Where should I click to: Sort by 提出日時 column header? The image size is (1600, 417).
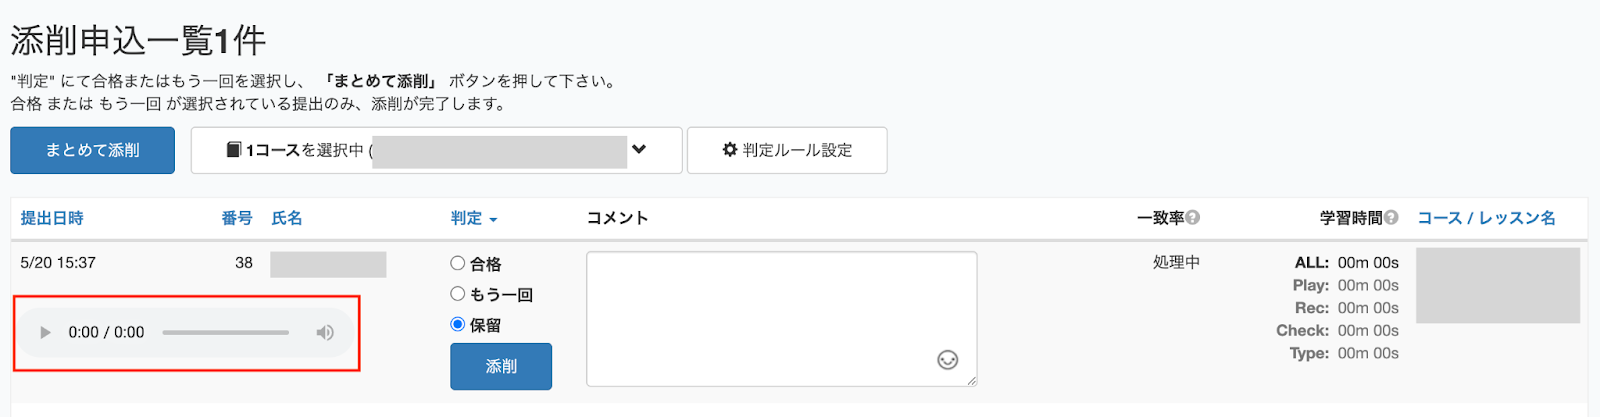[52, 218]
